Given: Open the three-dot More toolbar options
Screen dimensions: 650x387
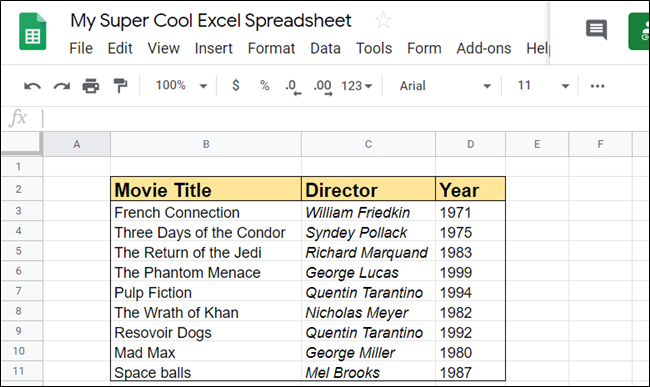Looking at the screenshot, I should pyautogui.click(x=597, y=86).
